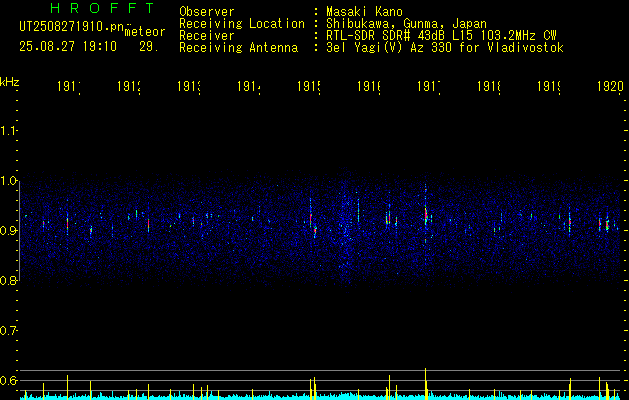Click the Receiving Location label
629x400 pixels.
(x=242, y=24)
